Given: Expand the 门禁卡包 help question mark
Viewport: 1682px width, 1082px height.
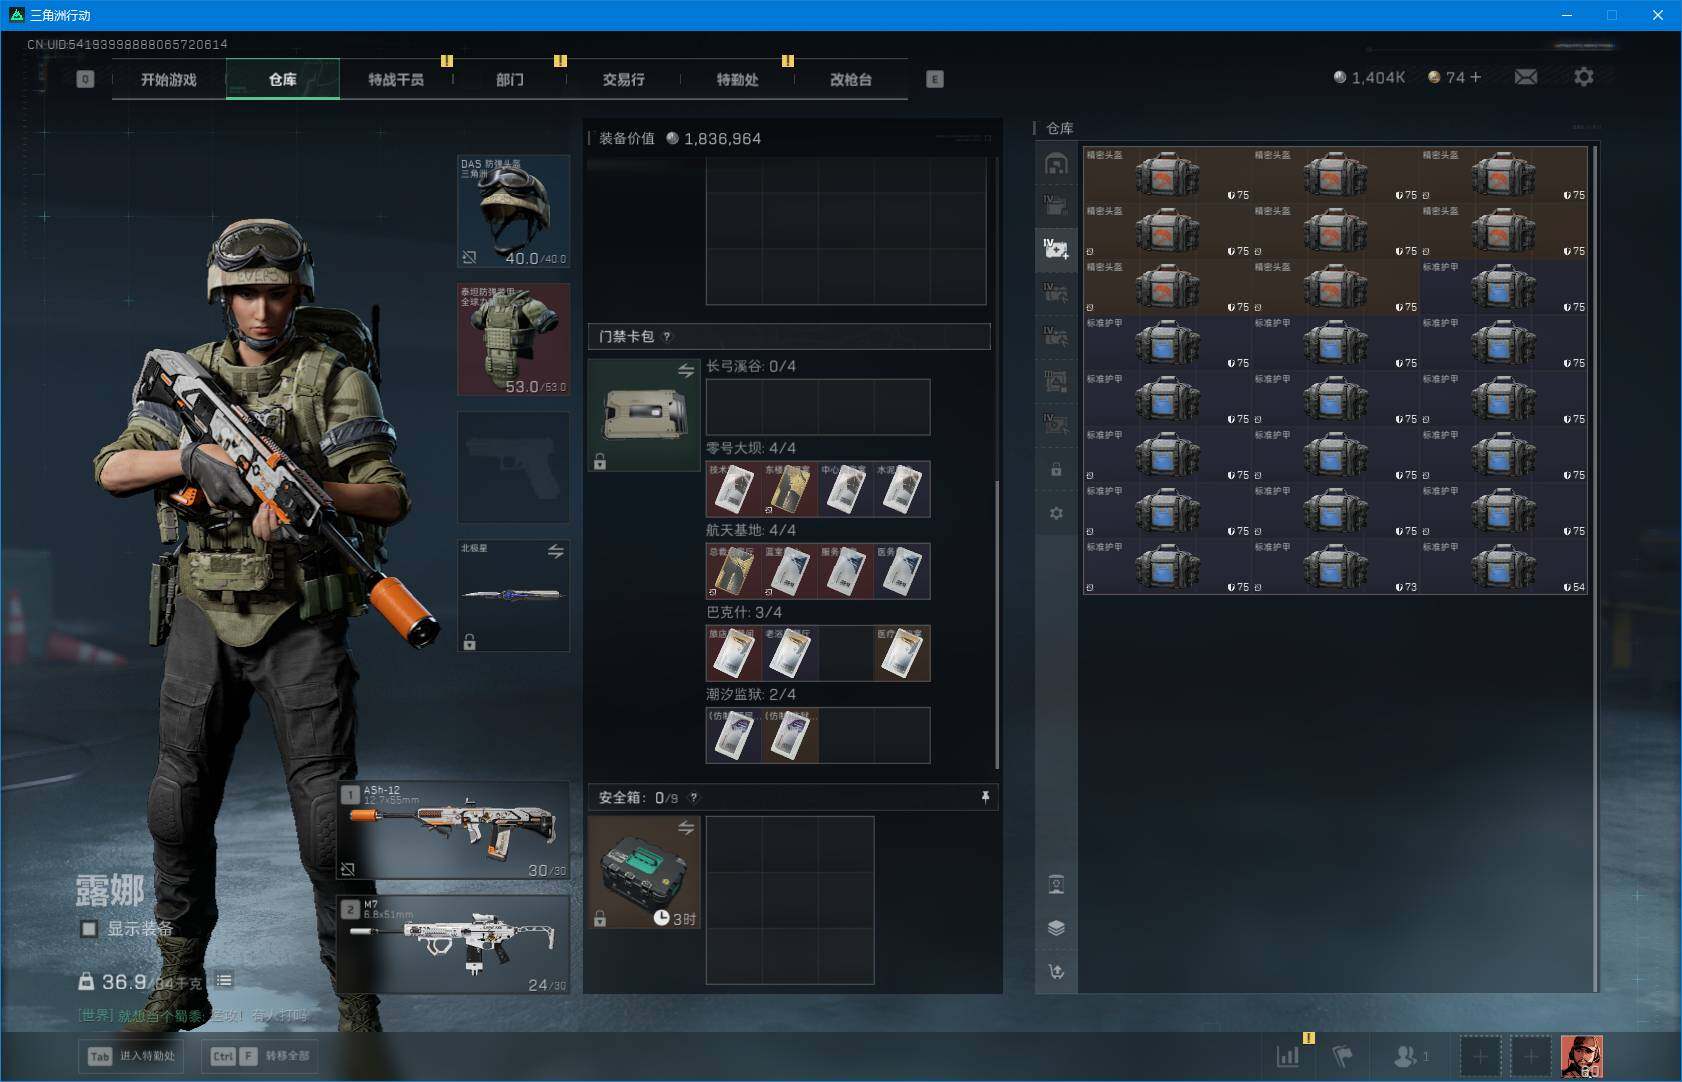Looking at the screenshot, I should [667, 336].
